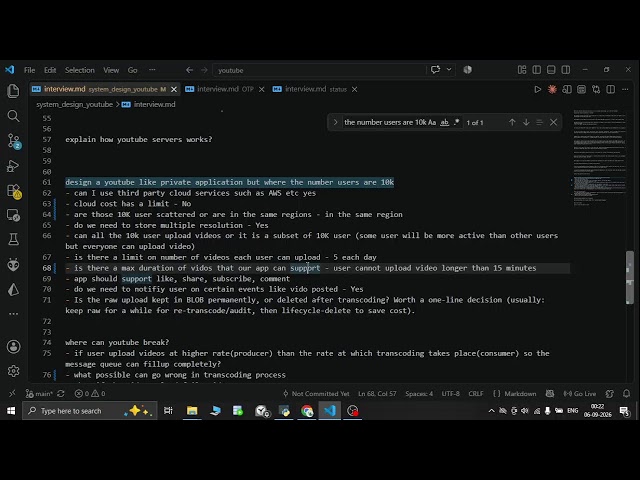This screenshot has height=480, width=640.
Task: Click the youtube command center search box
Action: click(x=318, y=70)
